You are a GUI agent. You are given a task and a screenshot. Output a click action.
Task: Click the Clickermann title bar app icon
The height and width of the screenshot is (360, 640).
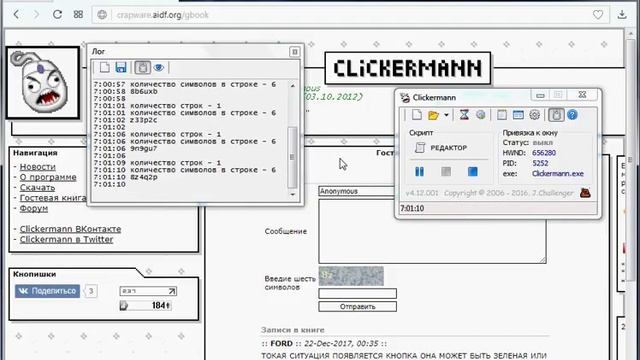[405, 98]
